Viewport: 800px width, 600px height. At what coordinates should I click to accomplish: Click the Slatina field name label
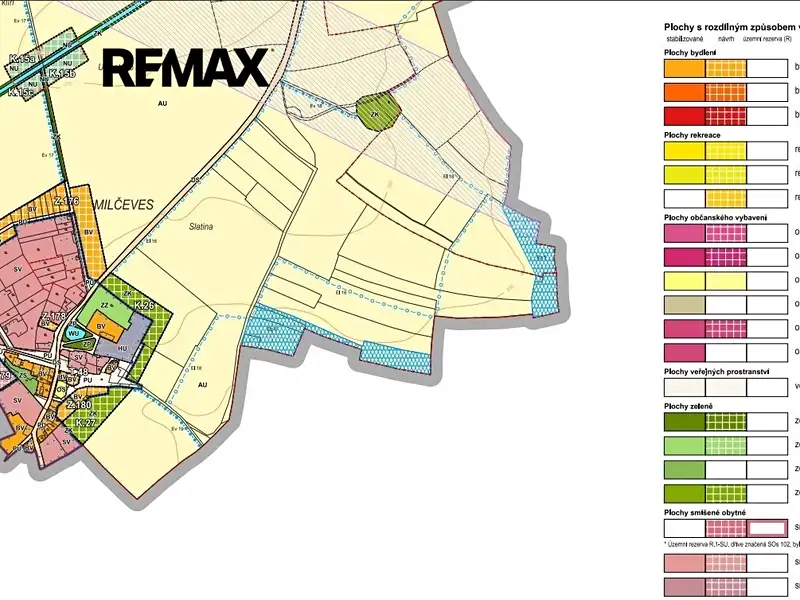pyautogui.click(x=200, y=227)
